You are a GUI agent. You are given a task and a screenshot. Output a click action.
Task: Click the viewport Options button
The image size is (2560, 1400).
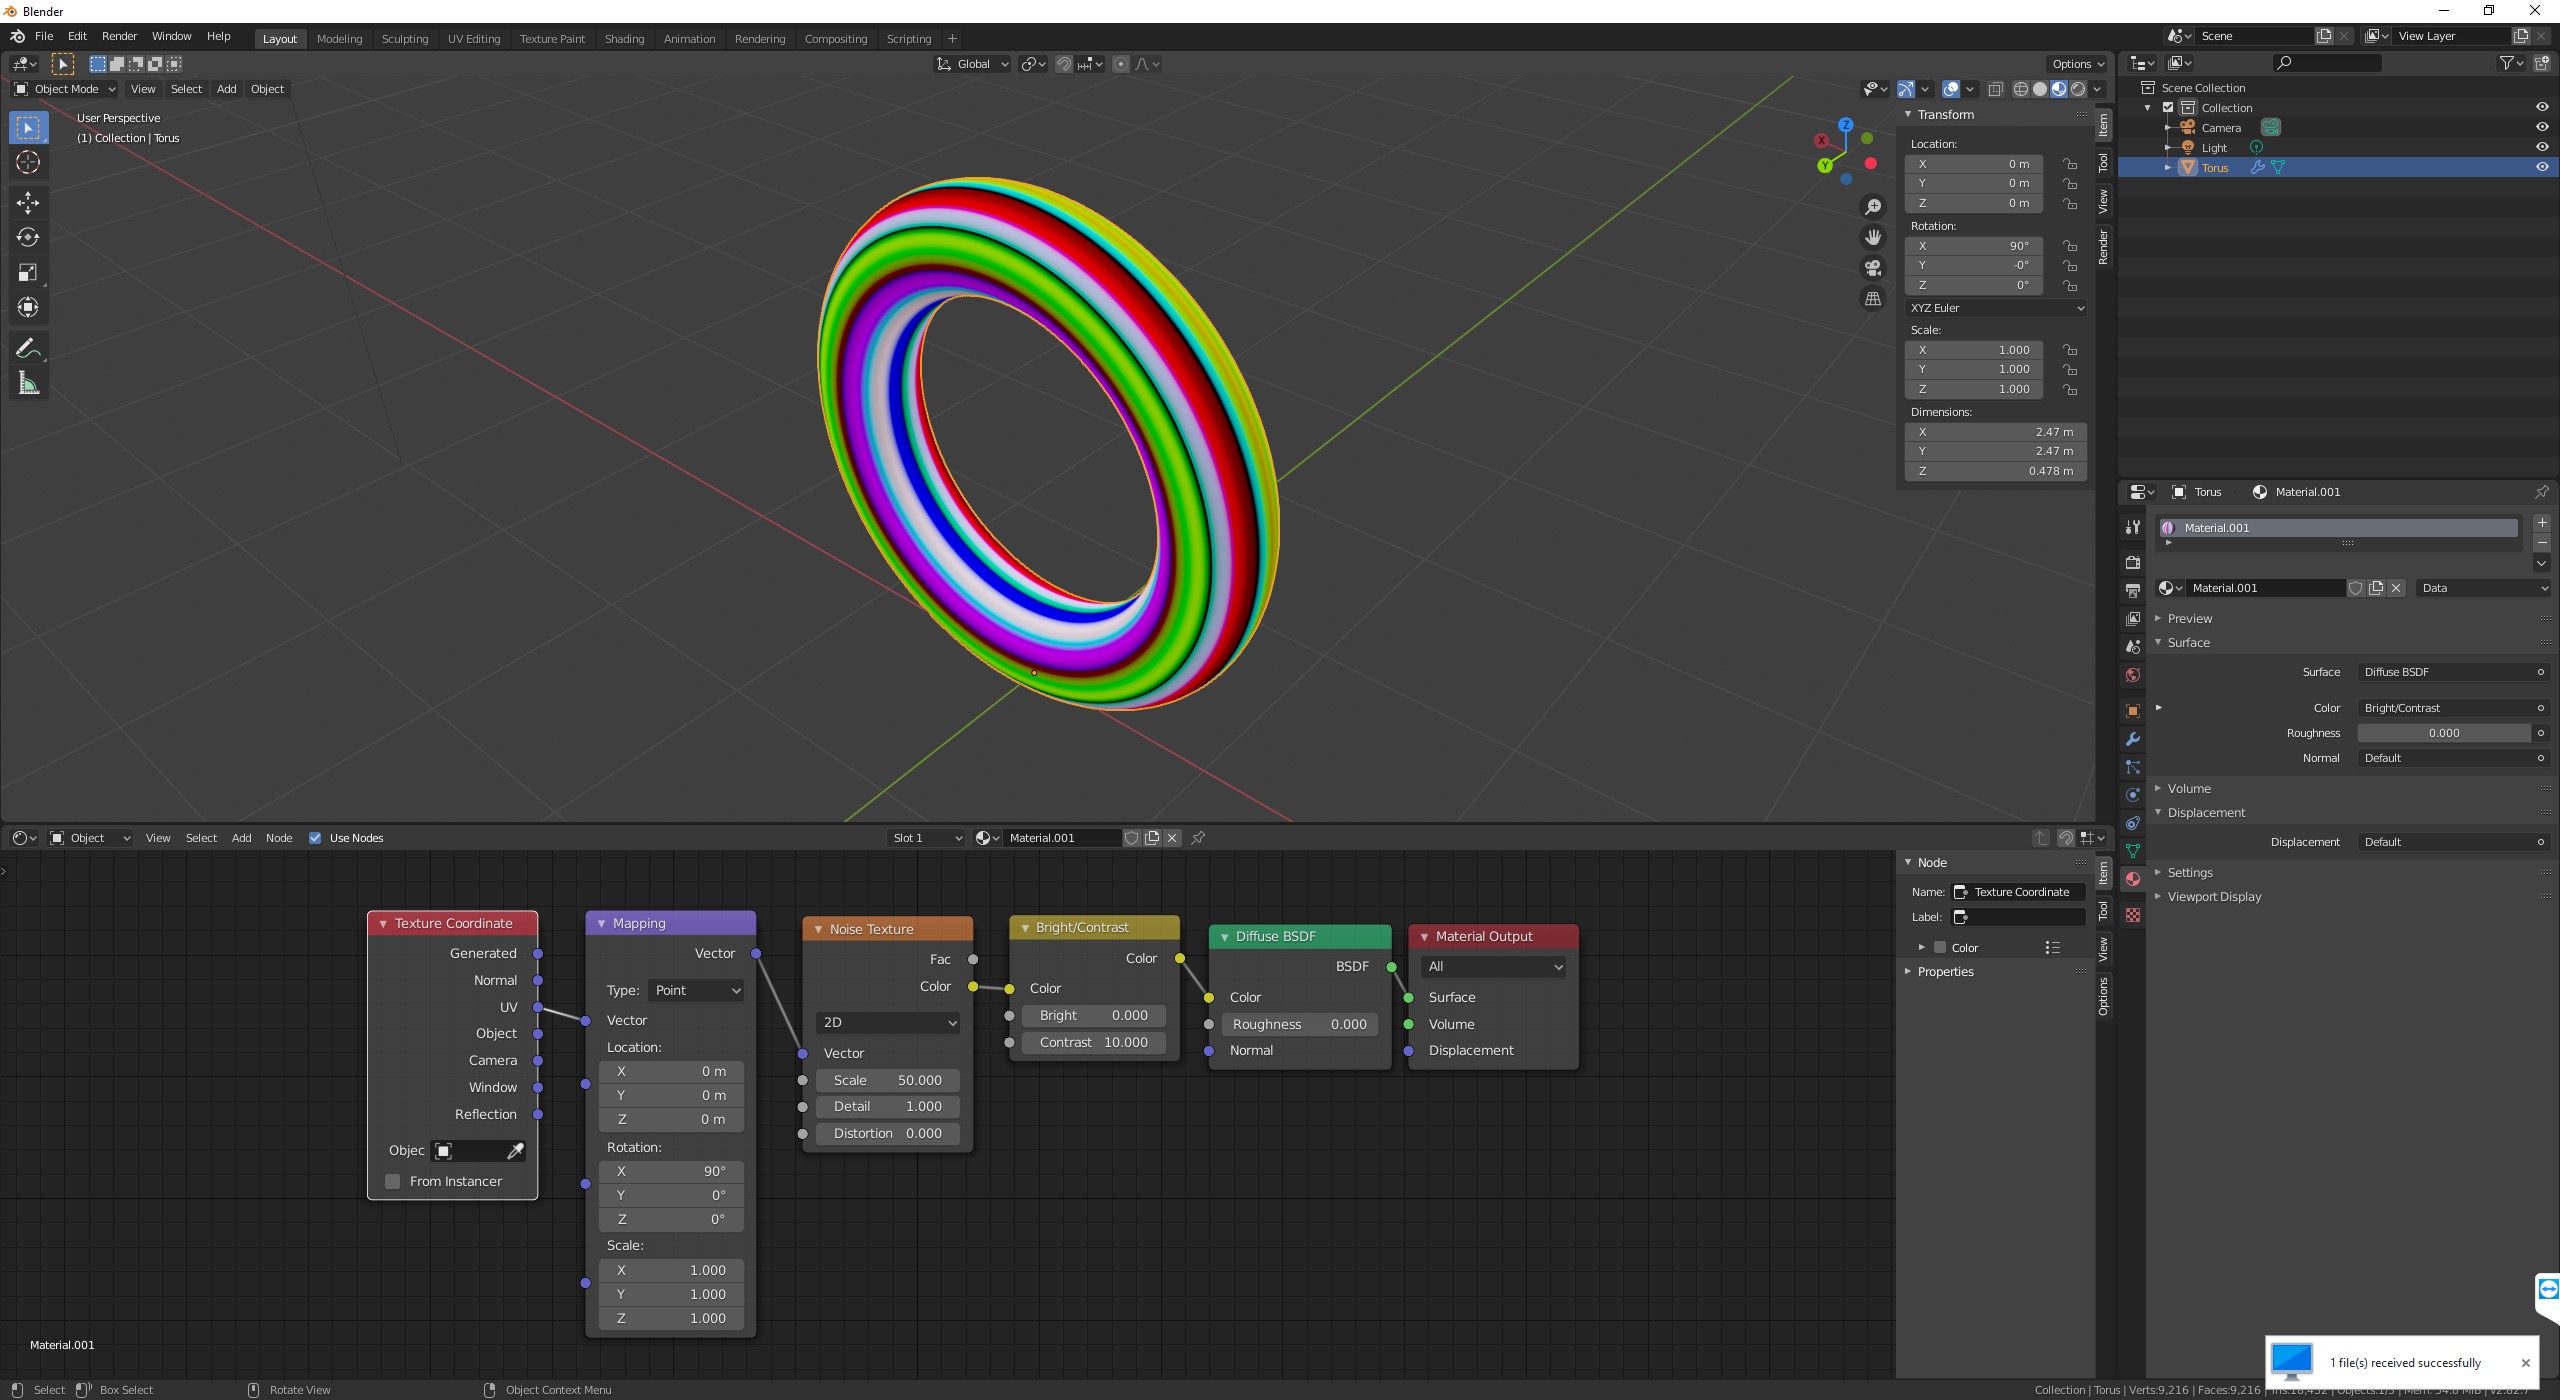tap(2077, 64)
